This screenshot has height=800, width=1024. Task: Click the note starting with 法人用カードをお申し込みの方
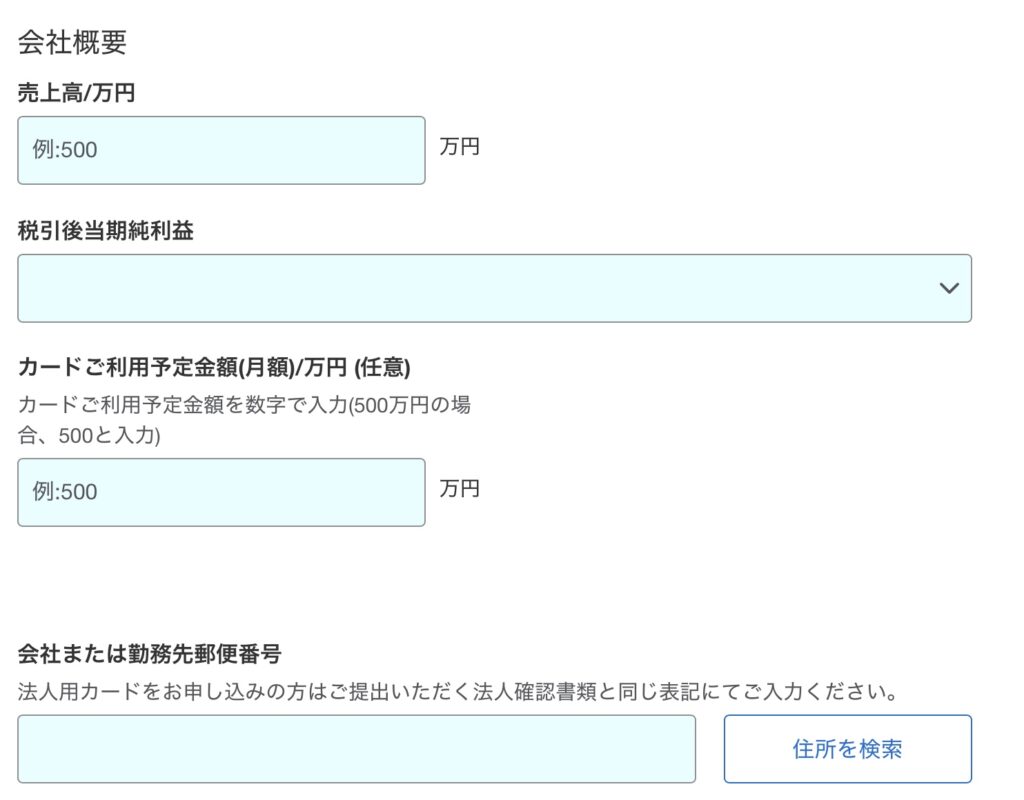pyautogui.click(x=455, y=691)
